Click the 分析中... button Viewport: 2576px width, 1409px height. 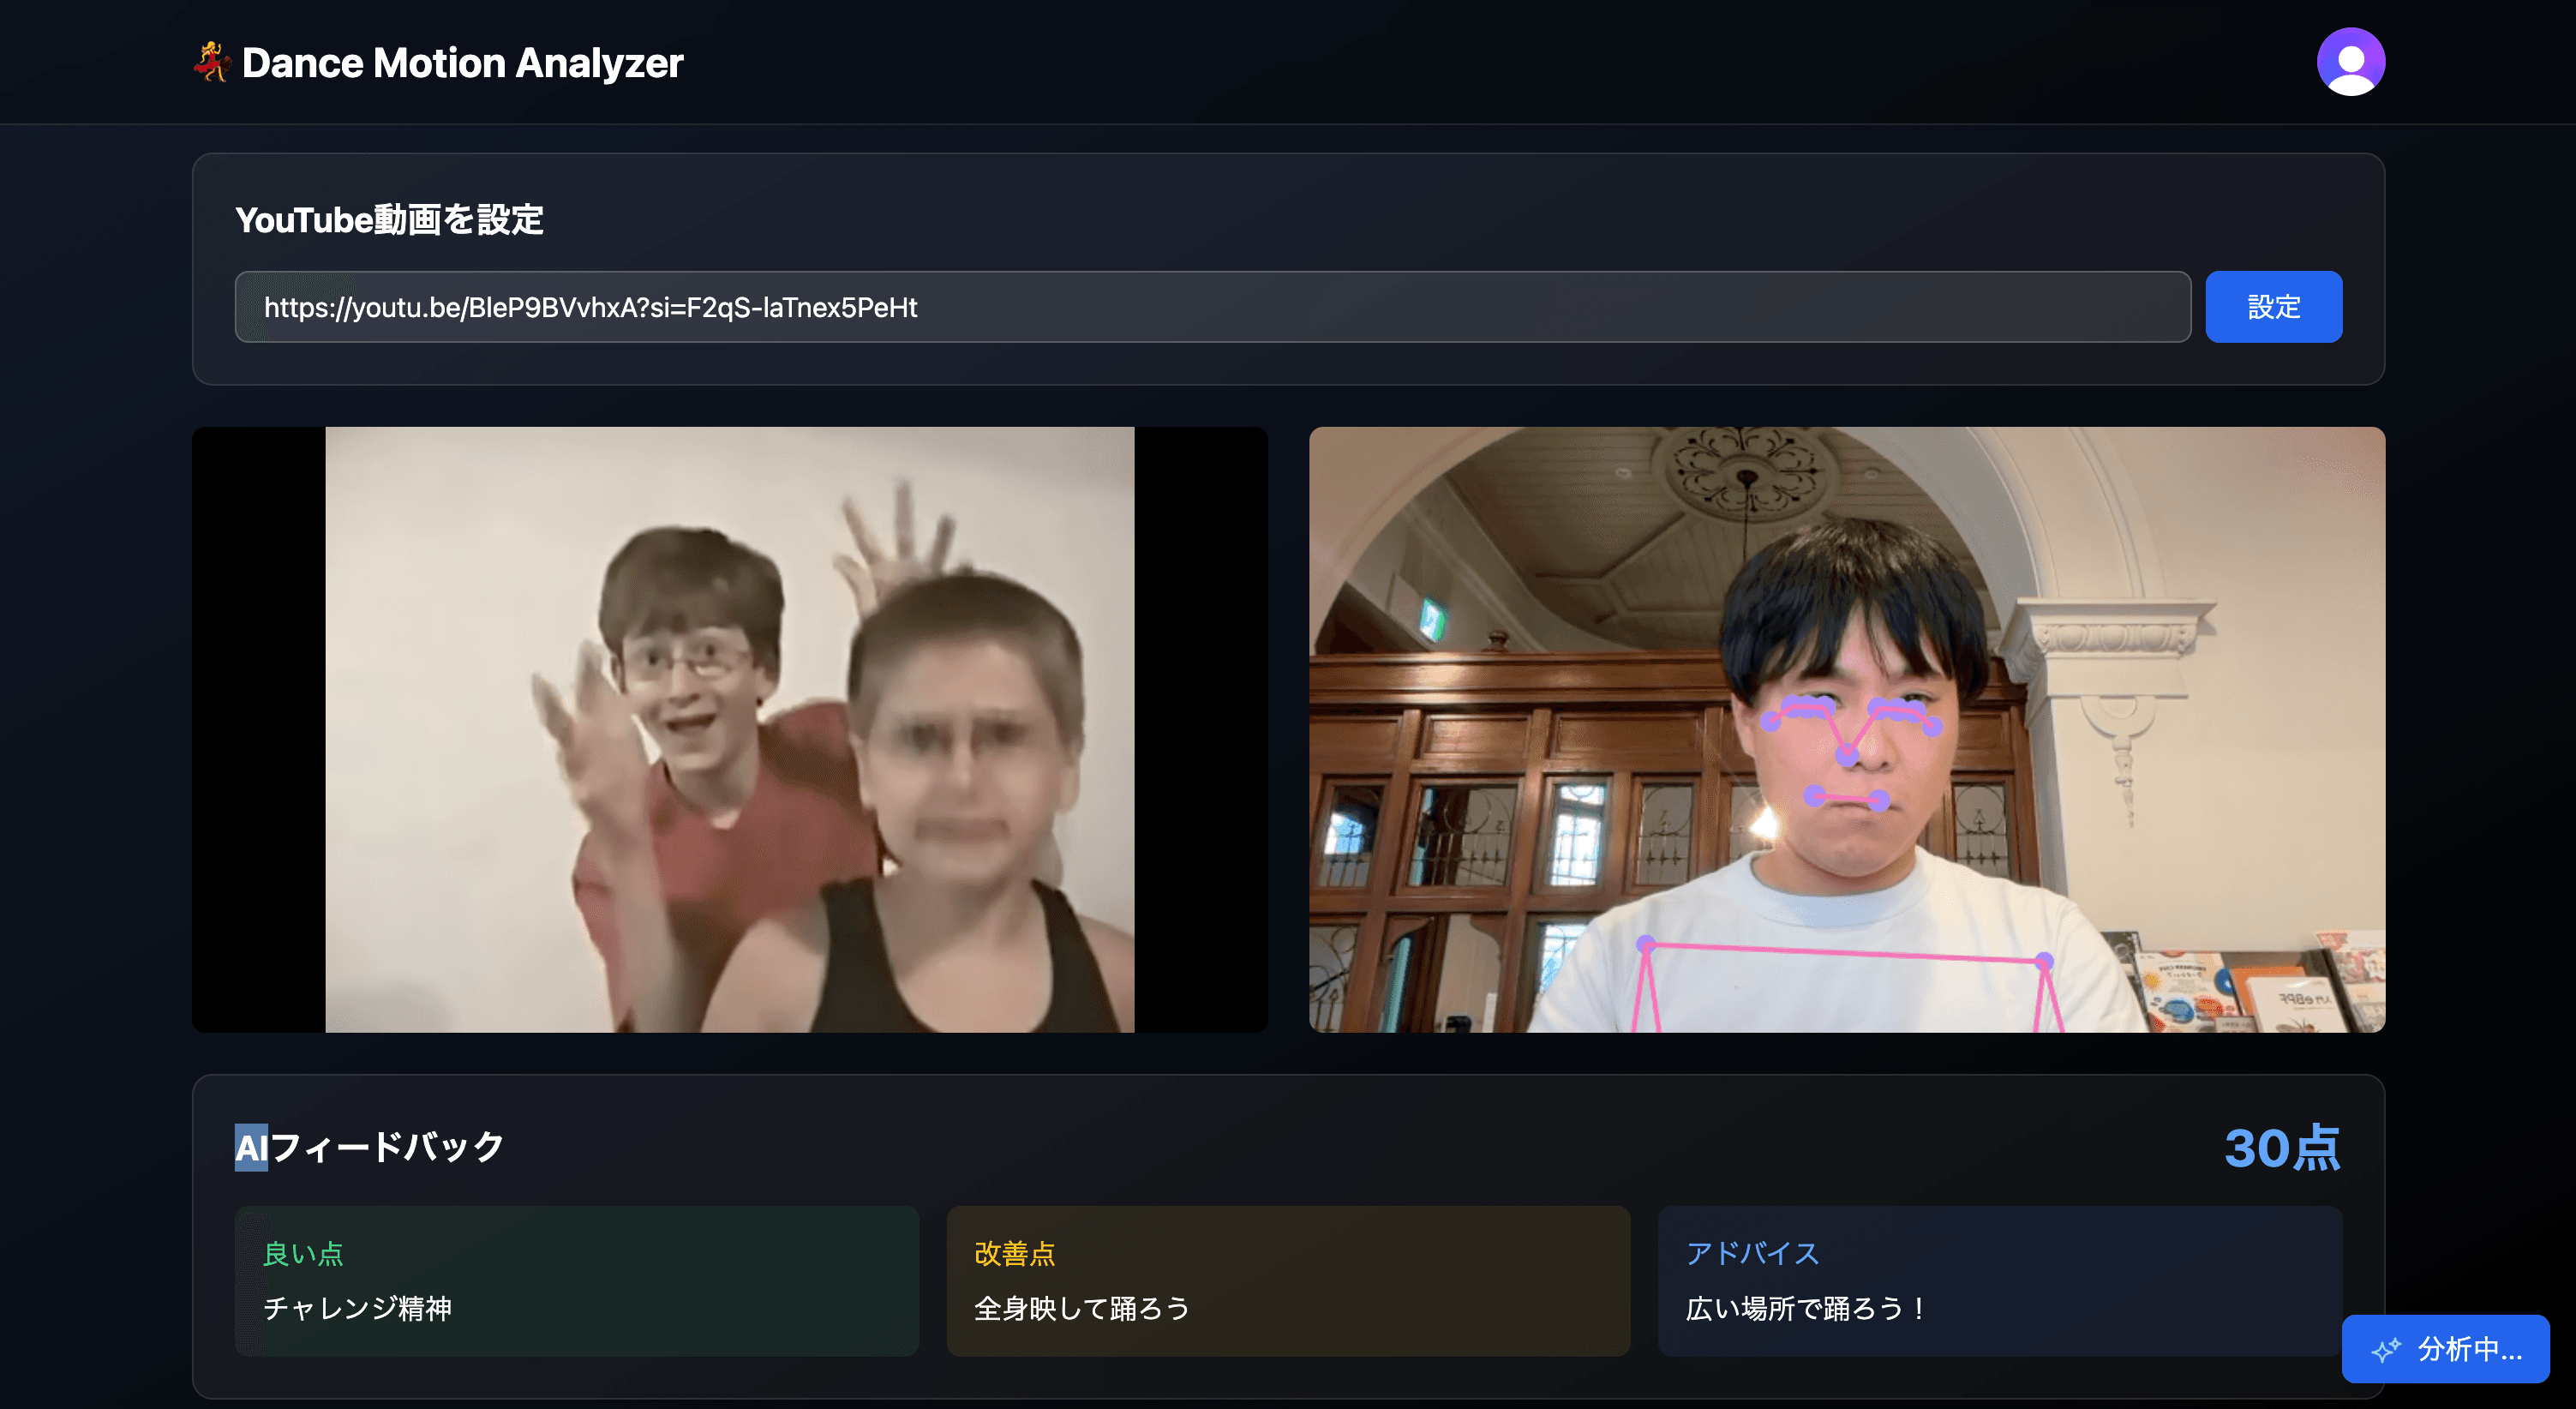click(x=2445, y=1349)
